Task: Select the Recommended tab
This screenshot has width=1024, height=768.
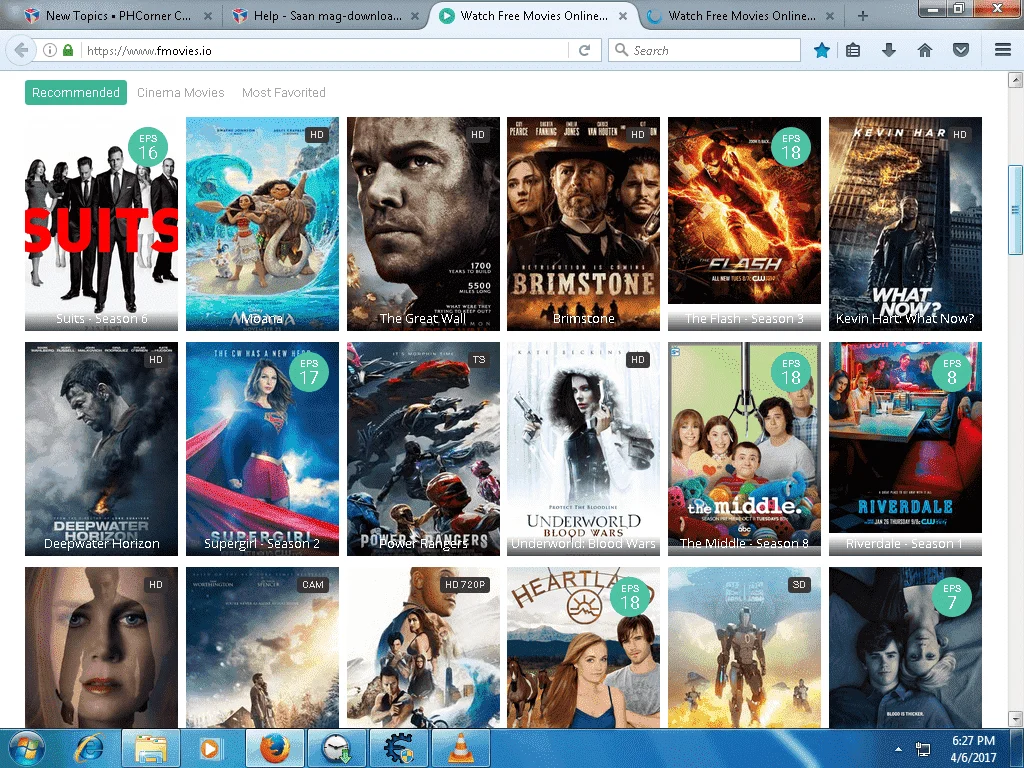Action: pos(76,93)
